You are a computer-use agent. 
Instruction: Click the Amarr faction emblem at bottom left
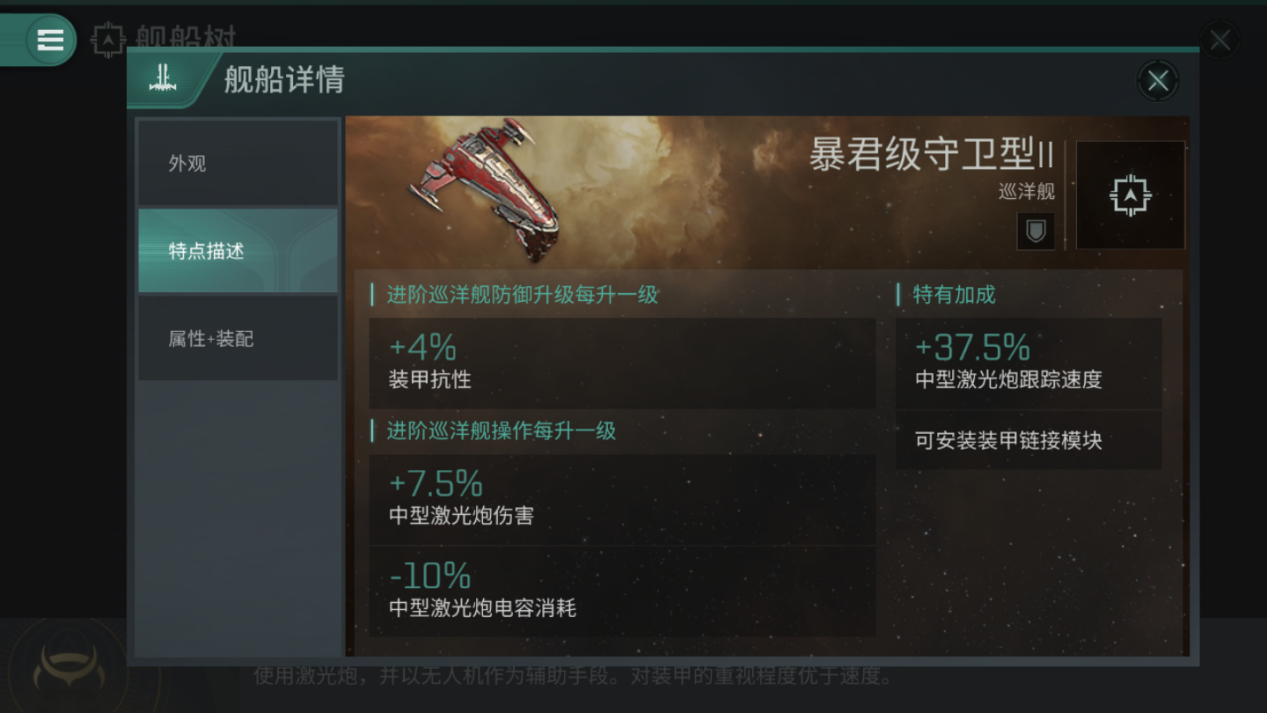68,668
